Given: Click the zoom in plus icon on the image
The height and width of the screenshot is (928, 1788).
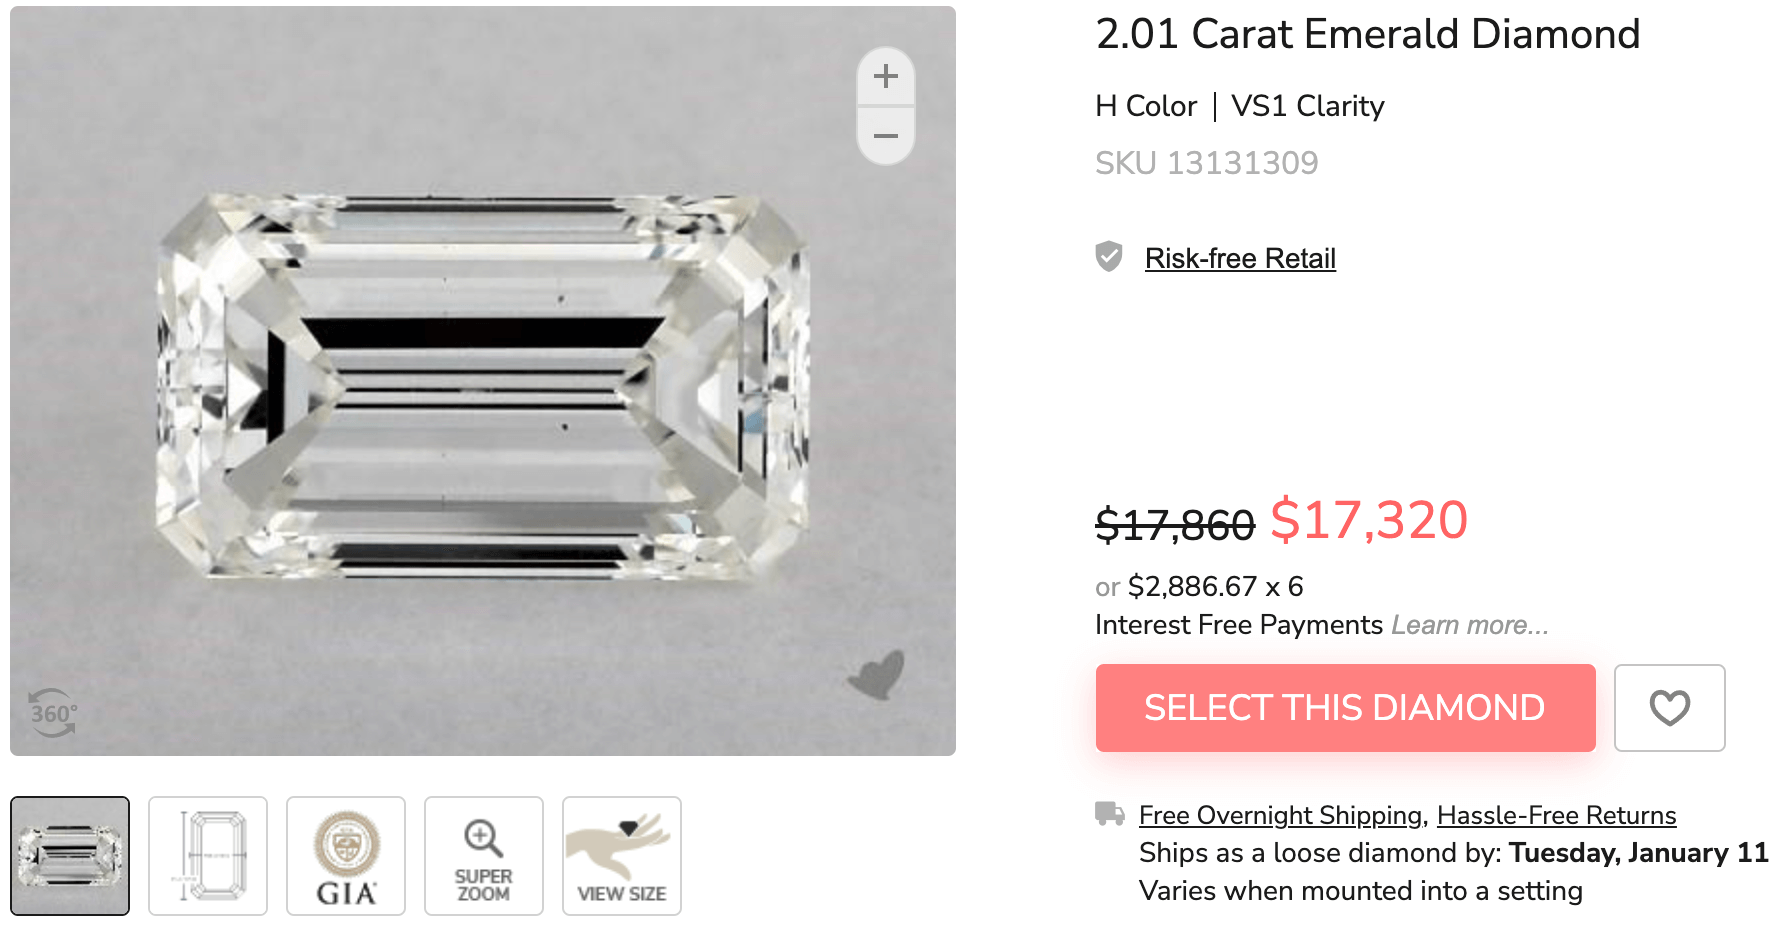Looking at the screenshot, I should (x=884, y=76).
